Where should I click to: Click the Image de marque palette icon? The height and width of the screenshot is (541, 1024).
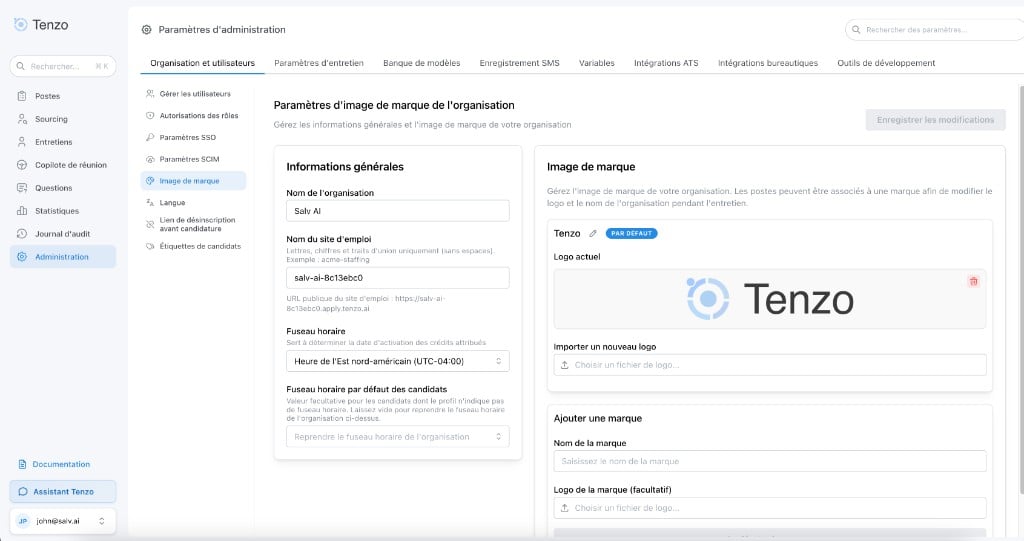150,181
